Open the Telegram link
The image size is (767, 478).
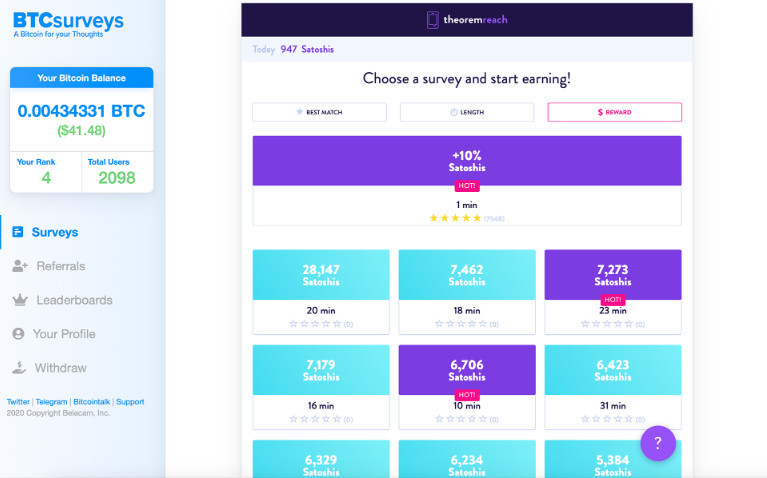click(51, 402)
